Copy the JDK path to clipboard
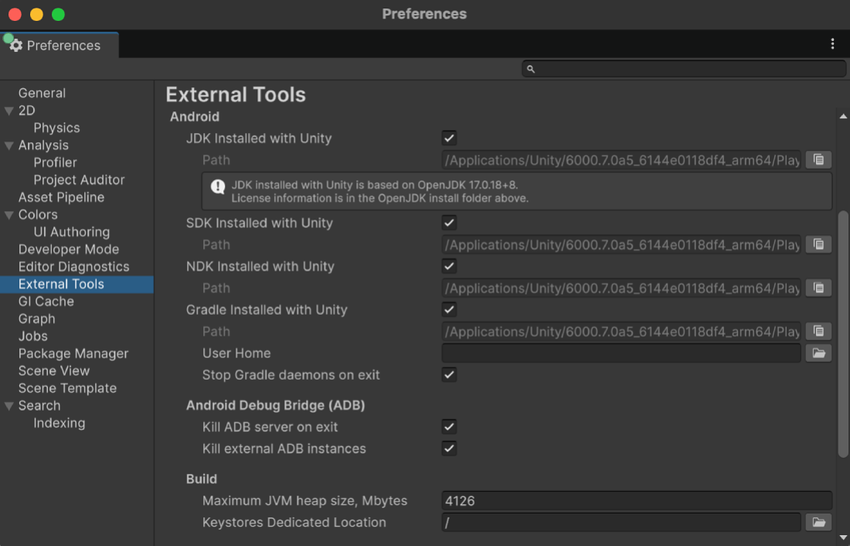This screenshot has height=546, width=850. (x=819, y=160)
